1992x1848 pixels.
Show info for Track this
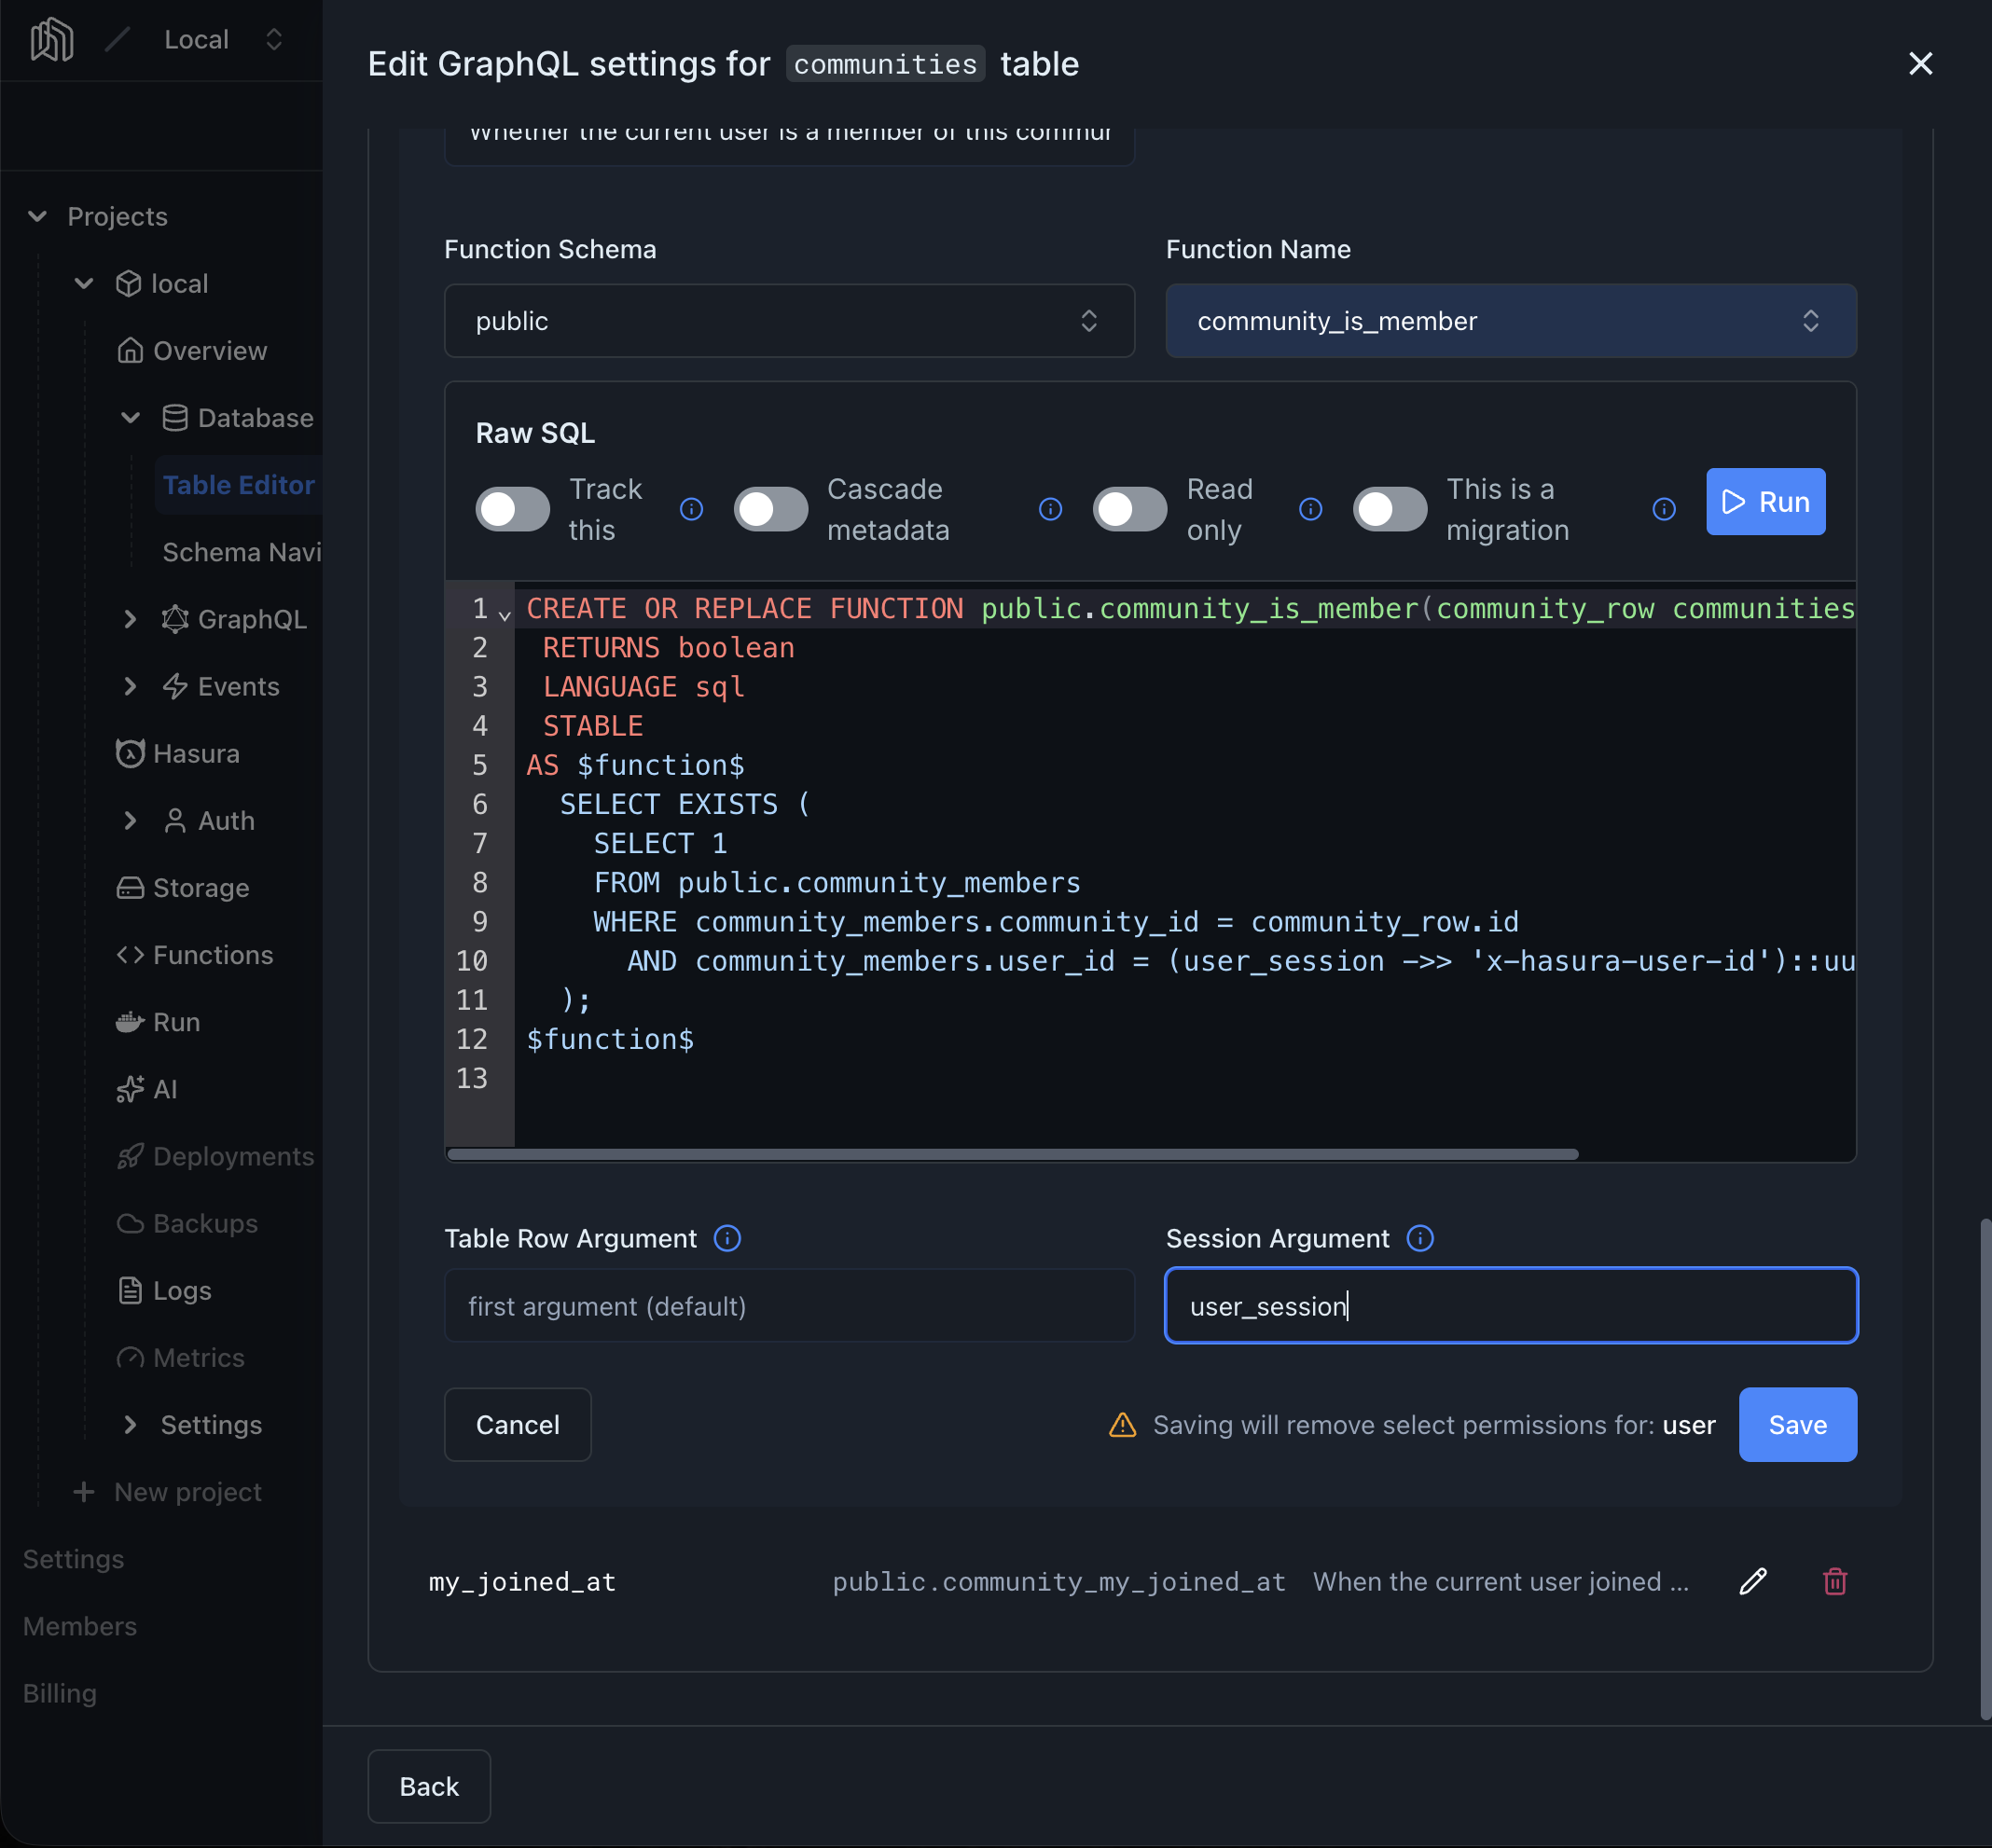(691, 509)
